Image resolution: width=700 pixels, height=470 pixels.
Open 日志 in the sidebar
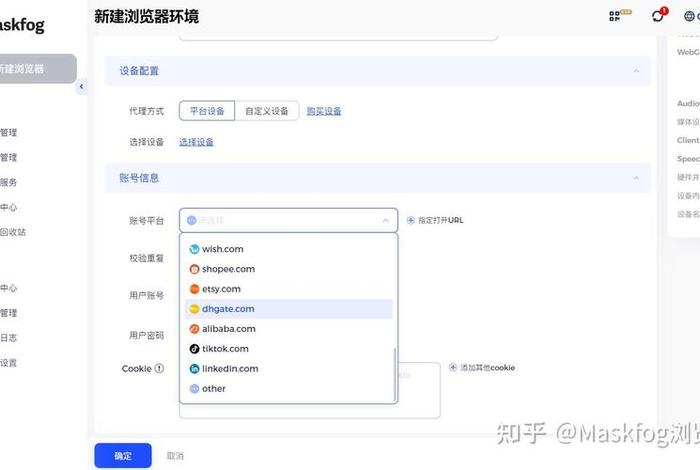tap(8, 338)
